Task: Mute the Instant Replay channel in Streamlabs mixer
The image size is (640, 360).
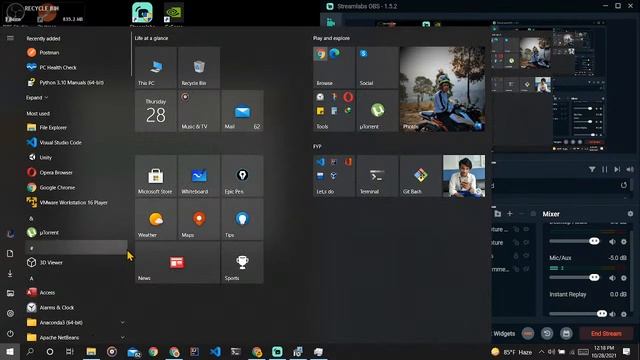Action: (612, 314)
